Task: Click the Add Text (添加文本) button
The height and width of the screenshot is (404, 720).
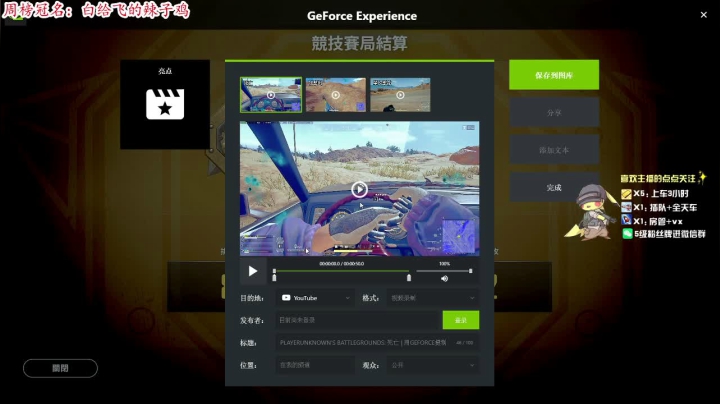Action: click(x=554, y=150)
